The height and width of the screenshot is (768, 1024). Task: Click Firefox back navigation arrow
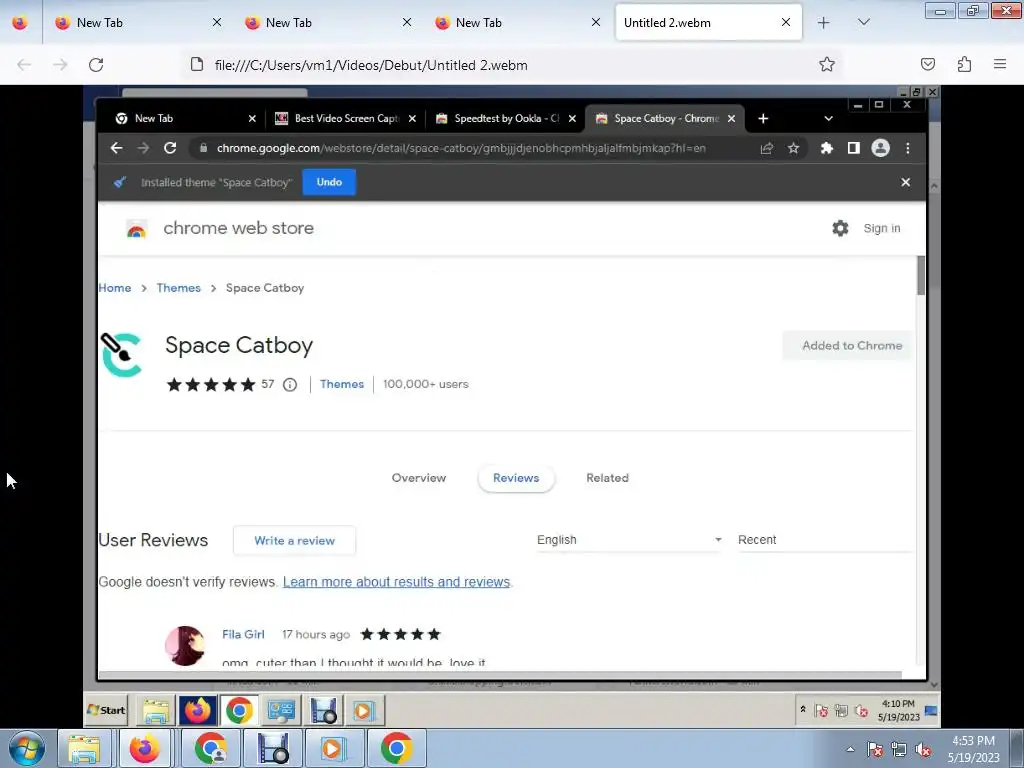[x=24, y=65]
